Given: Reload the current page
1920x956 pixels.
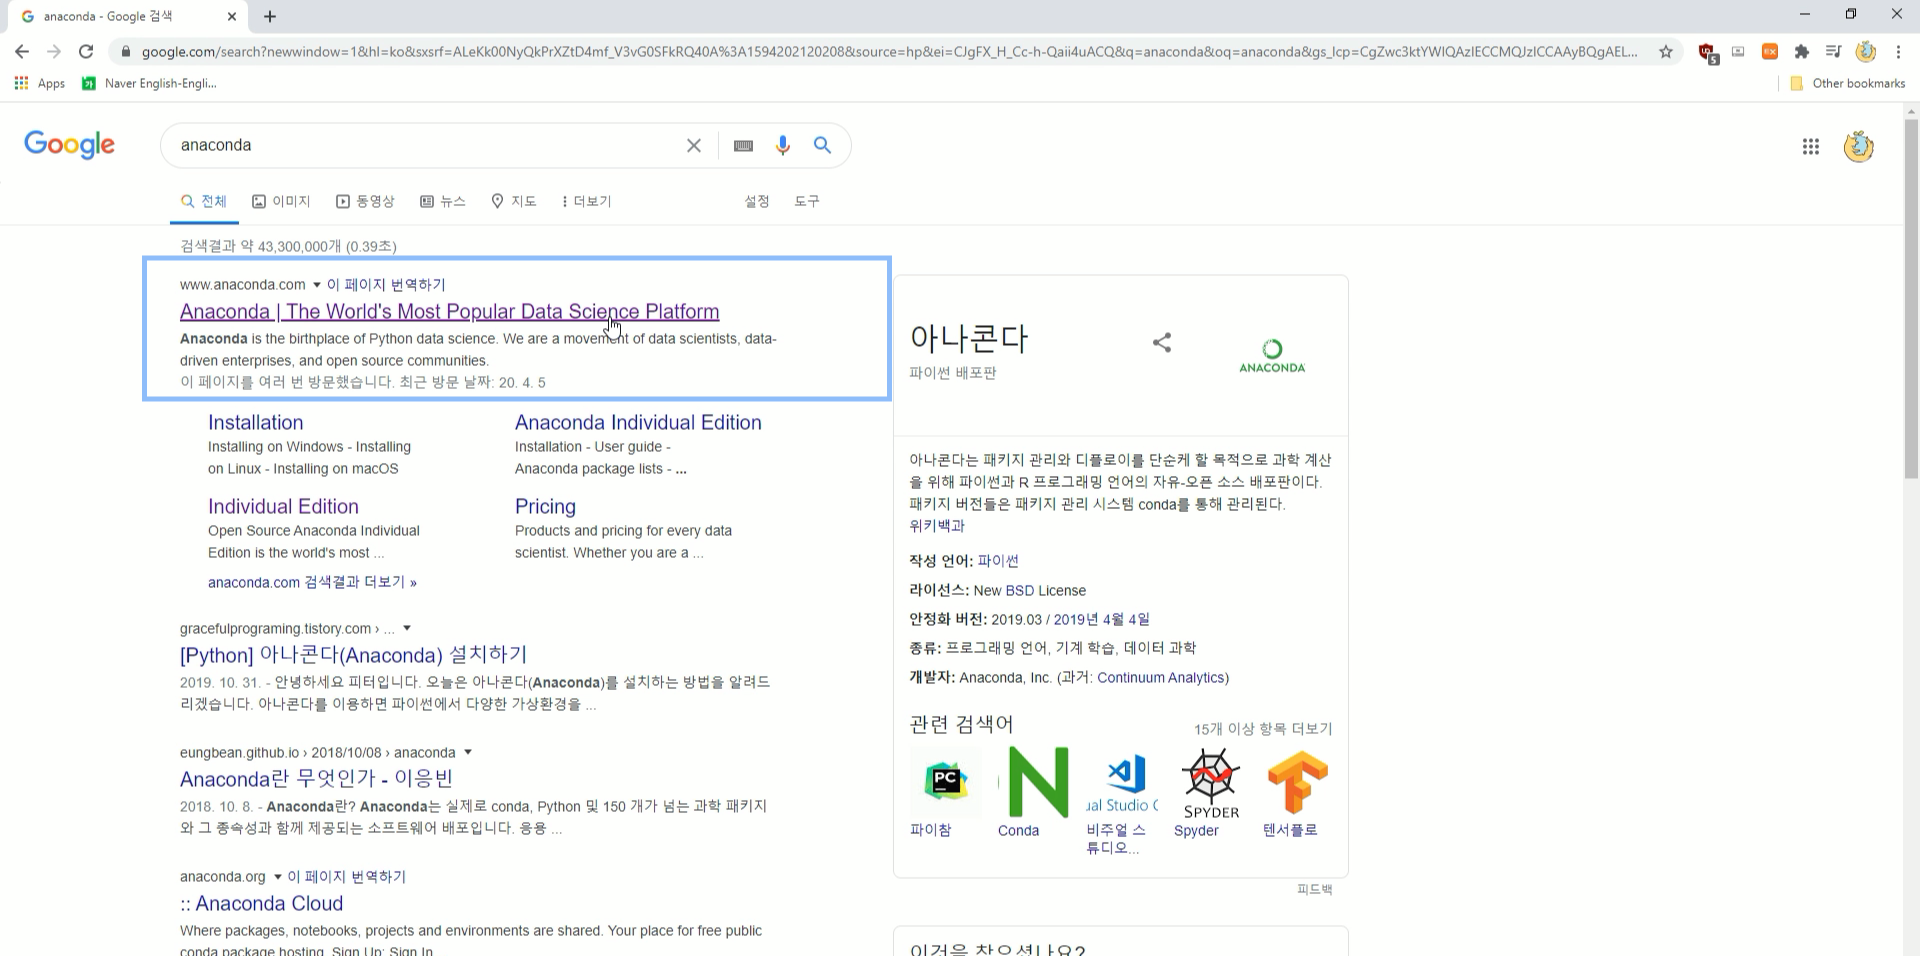Looking at the screenshot, I should click(86, 52).
